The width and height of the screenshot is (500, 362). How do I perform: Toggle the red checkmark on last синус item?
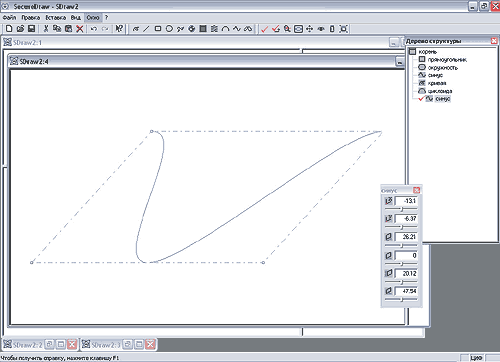tap(421, 99)
